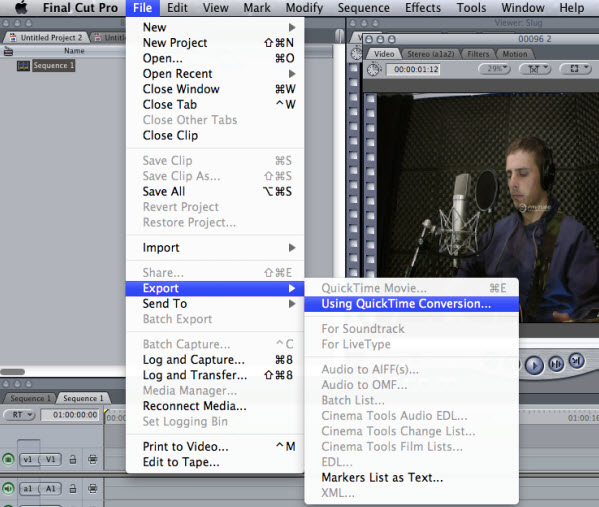This screenshot has width=599, height=507.
Task: Select the highlighted Export menu item
Action: (x=215, y=288)
